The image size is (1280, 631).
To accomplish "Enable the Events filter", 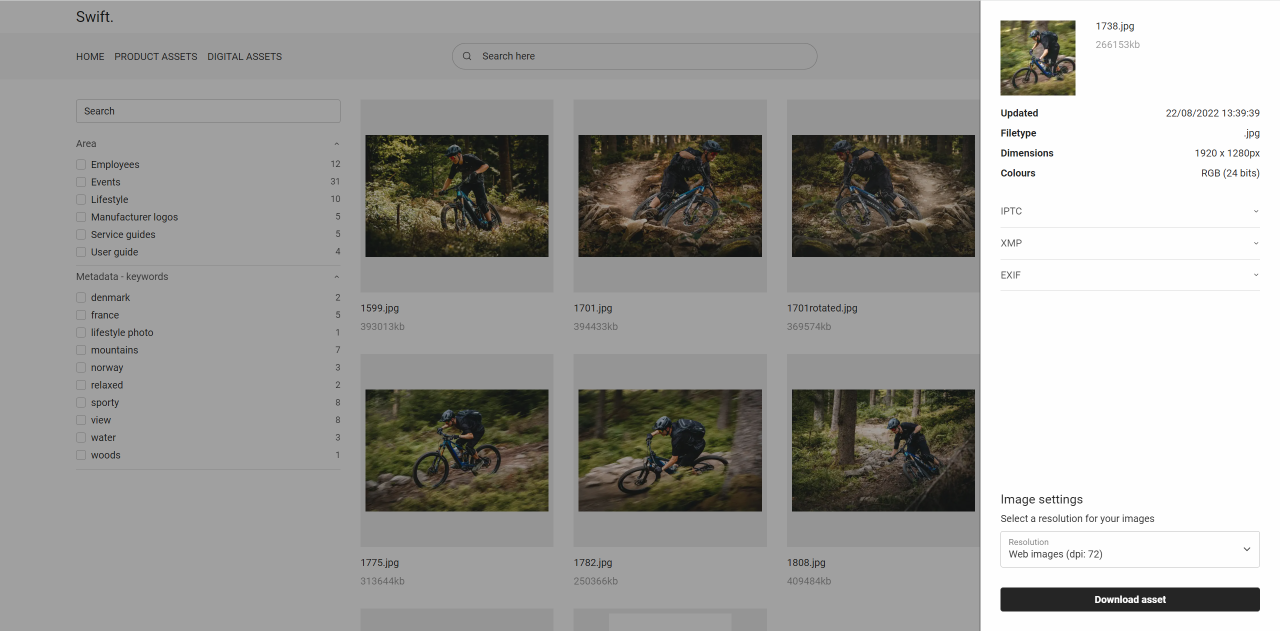I will [80, 181].
